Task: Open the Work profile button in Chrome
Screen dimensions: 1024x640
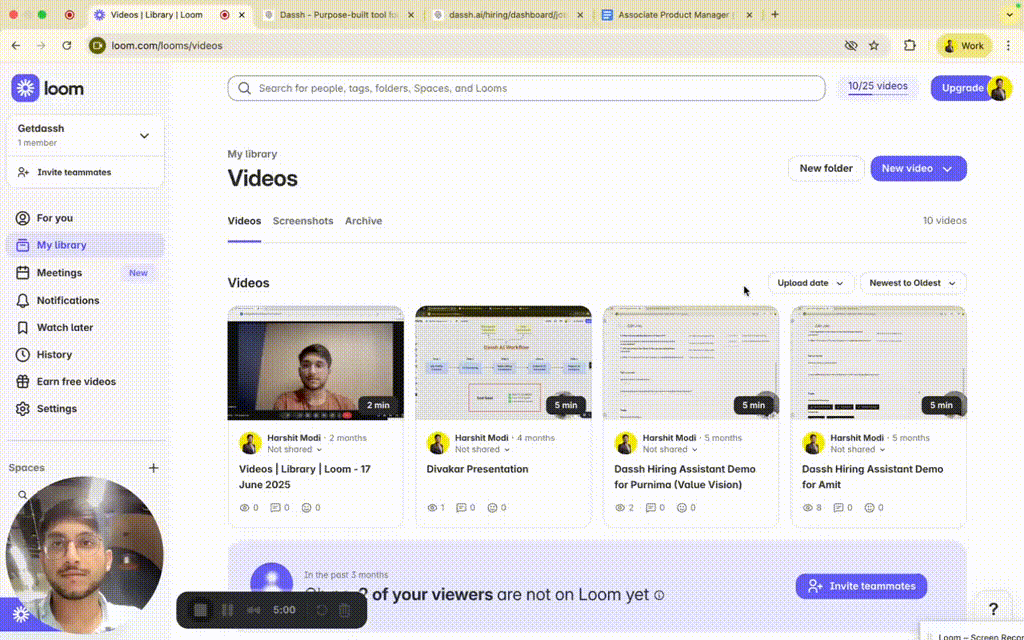Action: (964, 46)
